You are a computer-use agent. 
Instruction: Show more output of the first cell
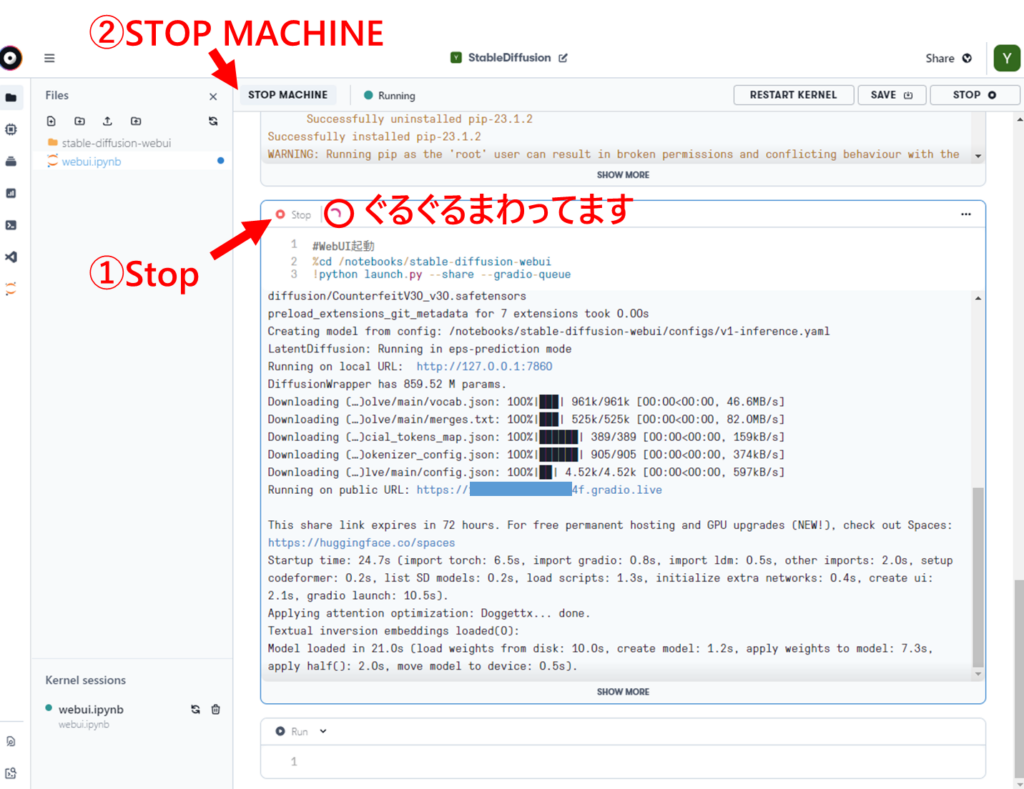point(622,175)
